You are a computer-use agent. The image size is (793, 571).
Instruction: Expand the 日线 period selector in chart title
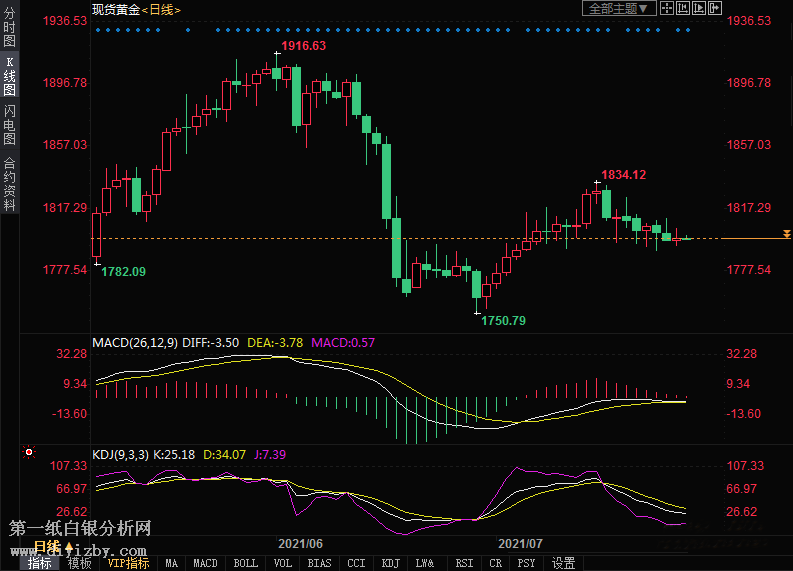tap(158, 9)
